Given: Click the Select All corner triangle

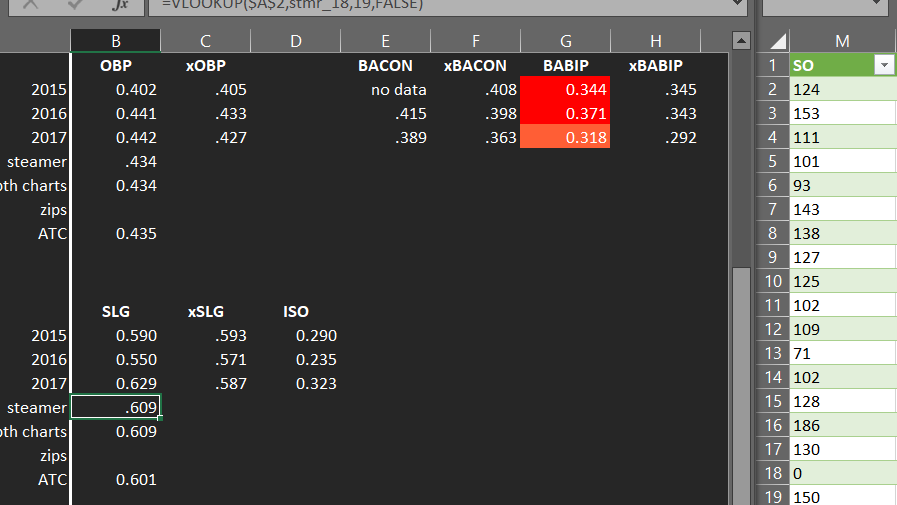Looking at the screenshot, I should click(777, 41).
